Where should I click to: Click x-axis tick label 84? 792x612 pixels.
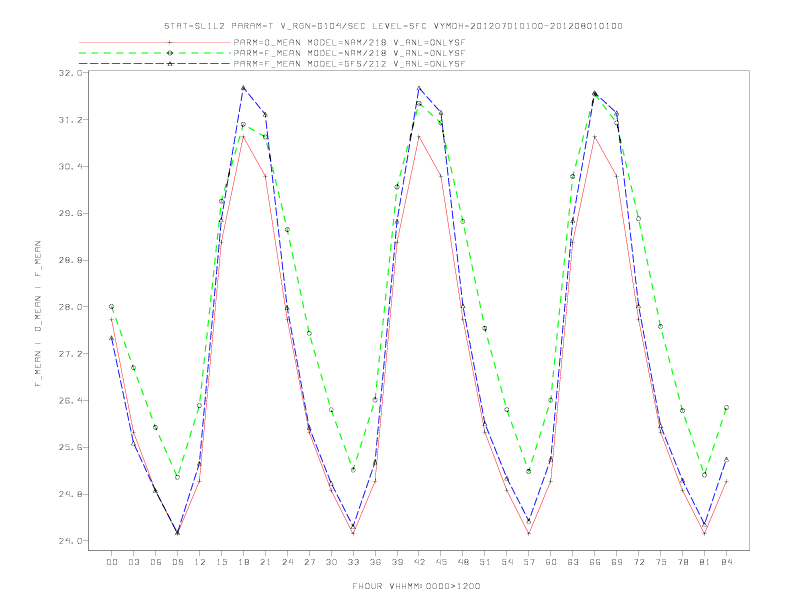pyautogui.click(x=727, y=562)
